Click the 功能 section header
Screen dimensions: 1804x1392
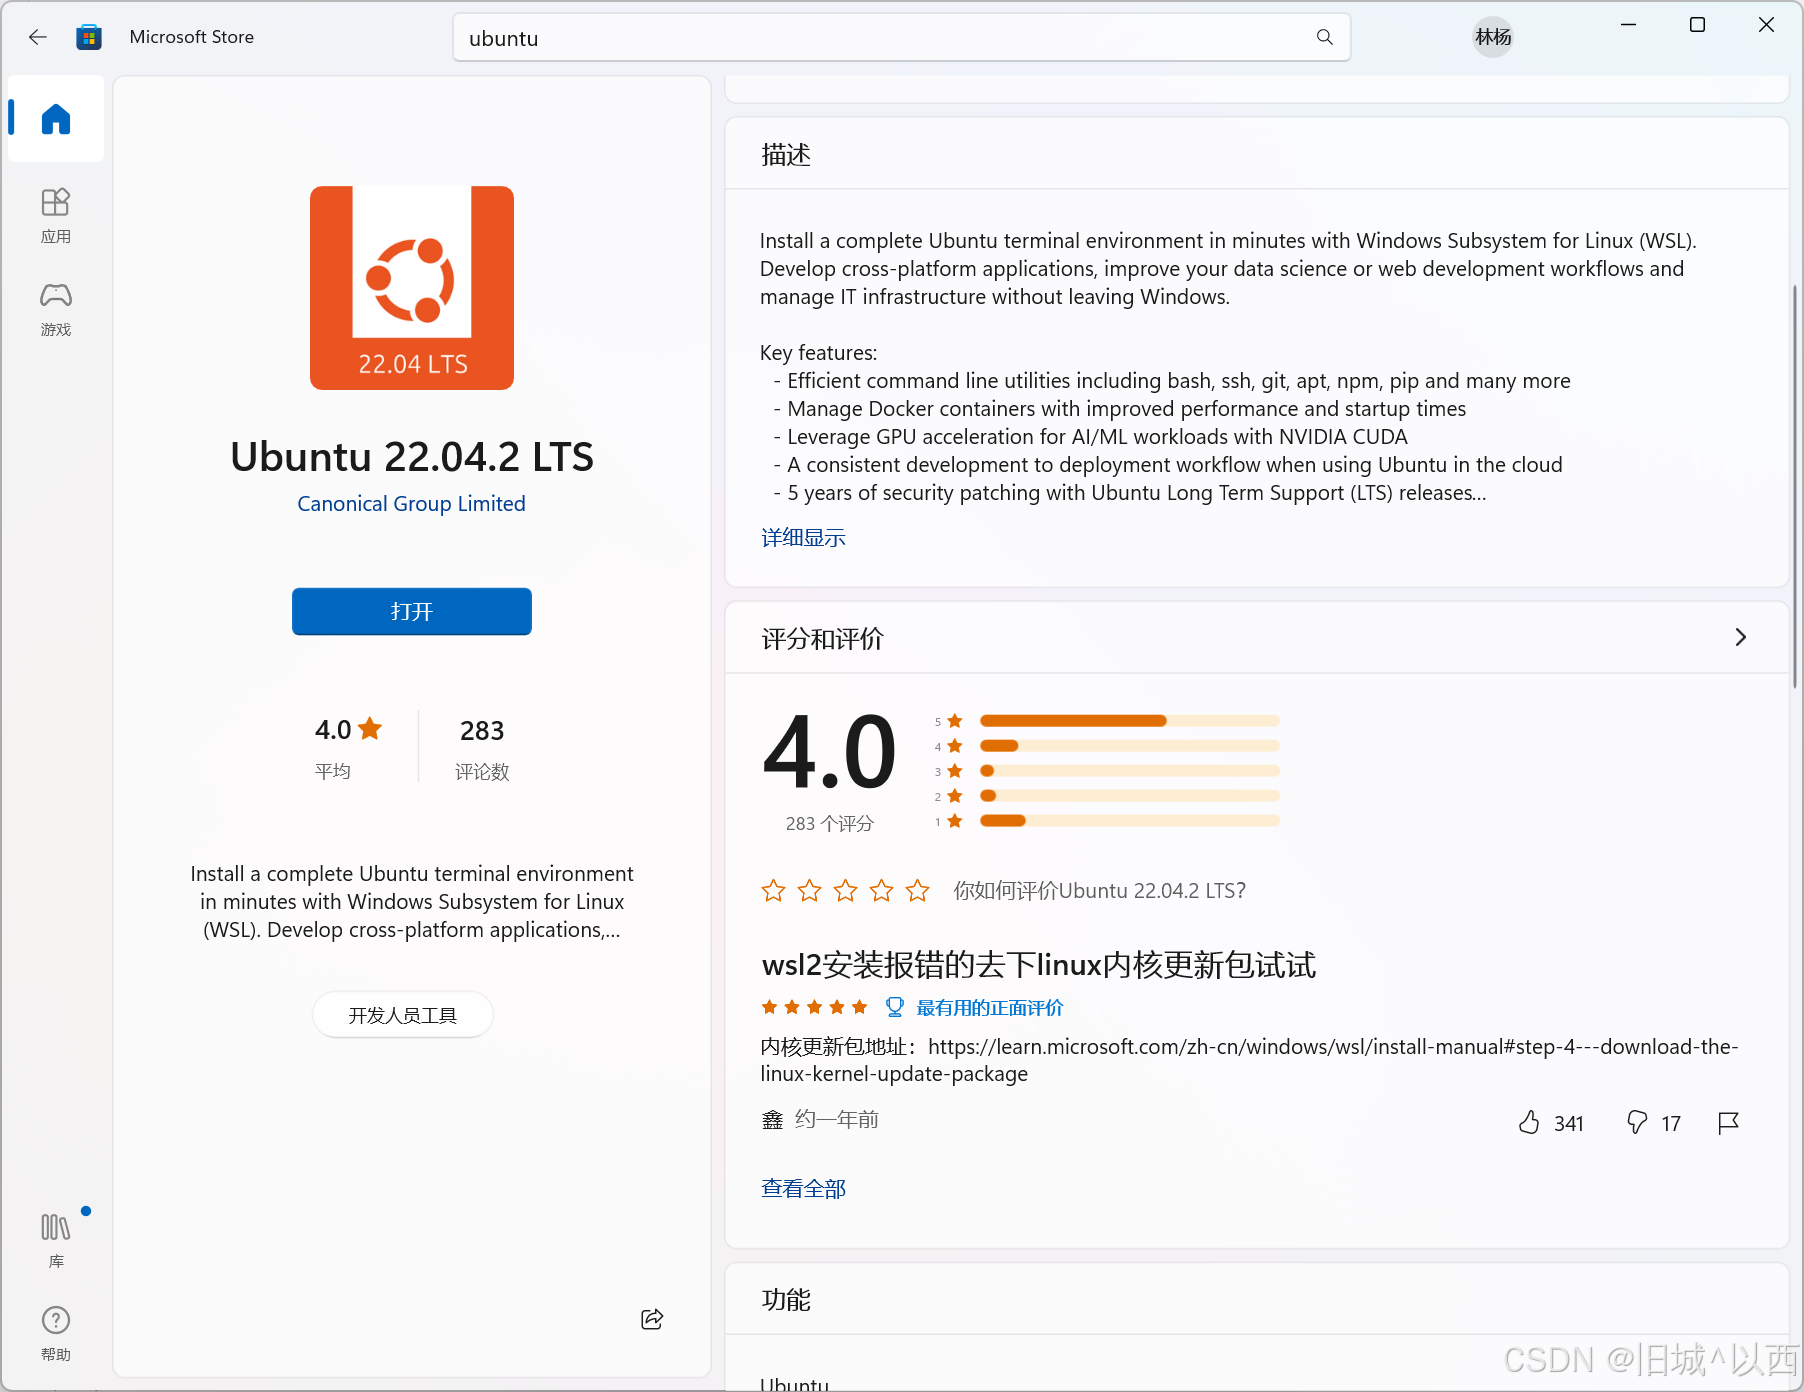tap(786, 1300)
